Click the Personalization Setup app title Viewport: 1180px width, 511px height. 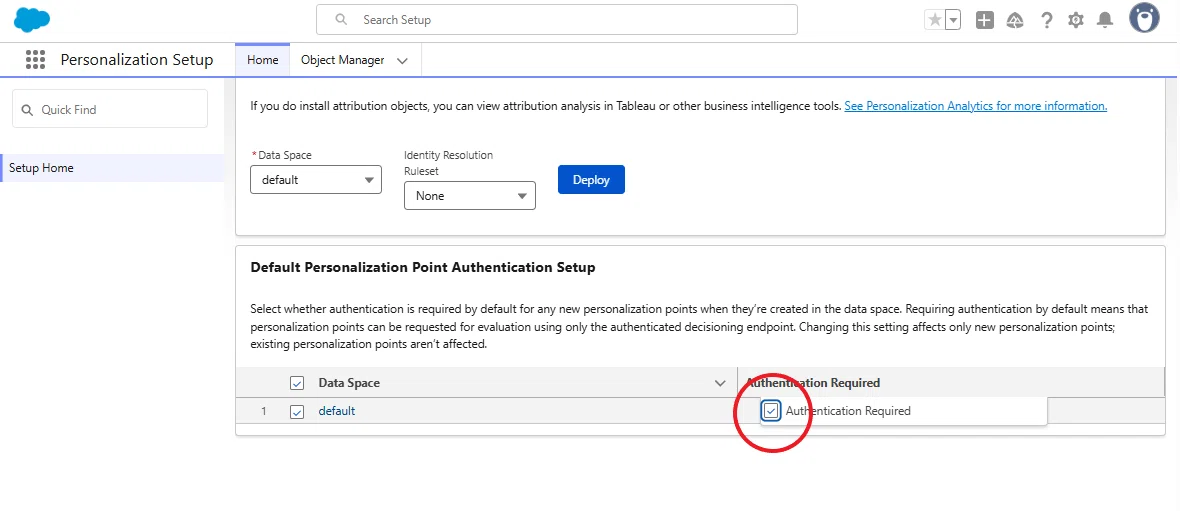[x=137, y=59]
